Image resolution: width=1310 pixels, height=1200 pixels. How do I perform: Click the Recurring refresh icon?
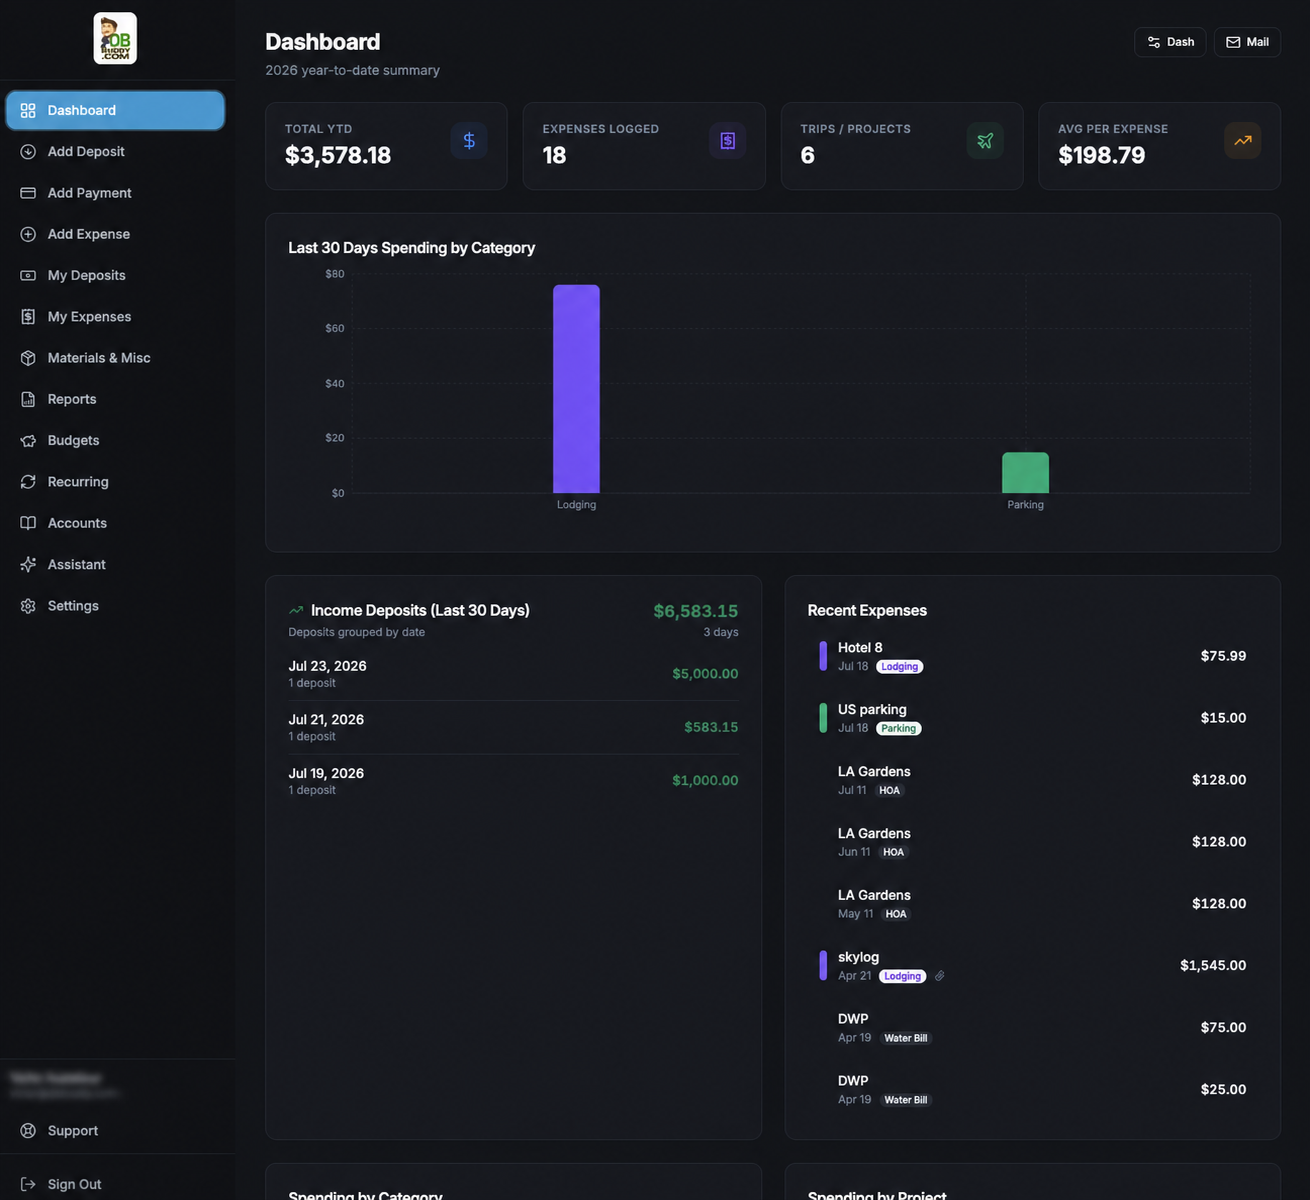coord(28,481)
